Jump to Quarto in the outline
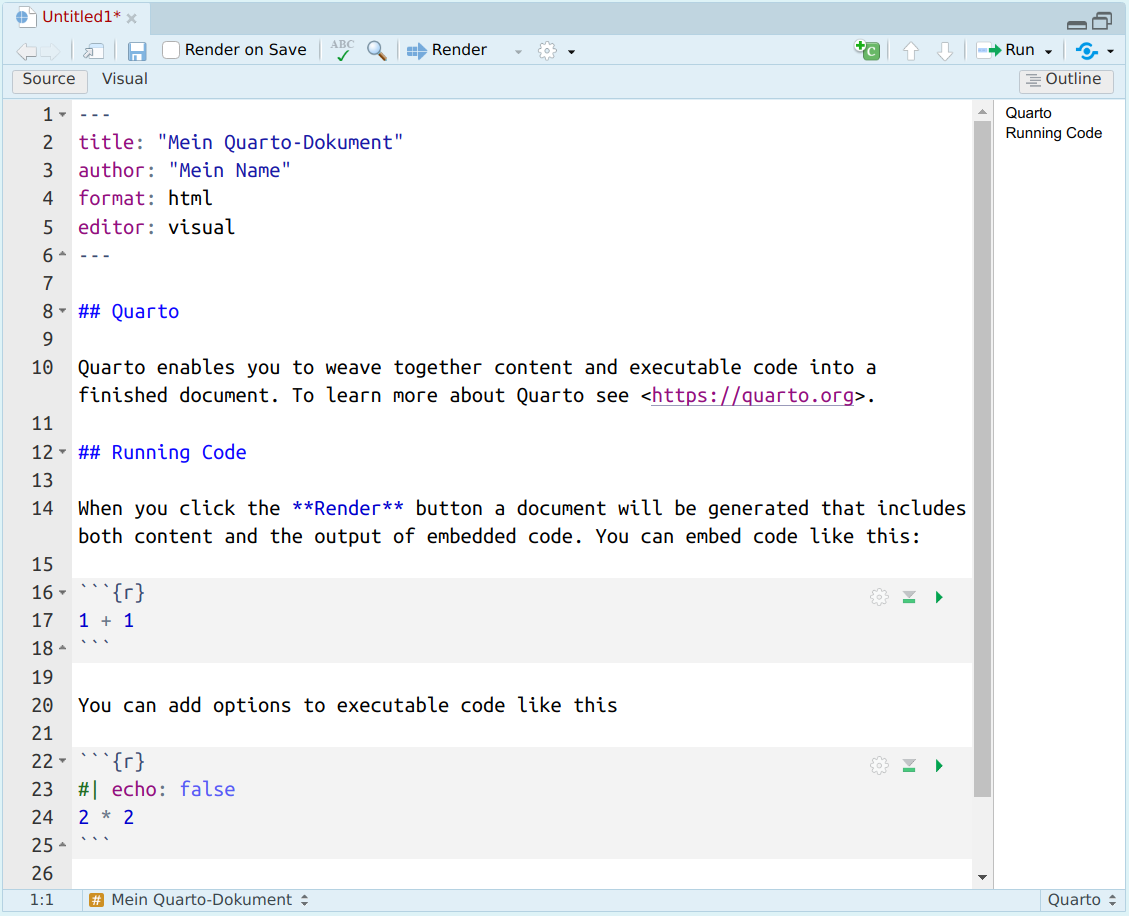The image size is (1129, 916). [1028, 113]
